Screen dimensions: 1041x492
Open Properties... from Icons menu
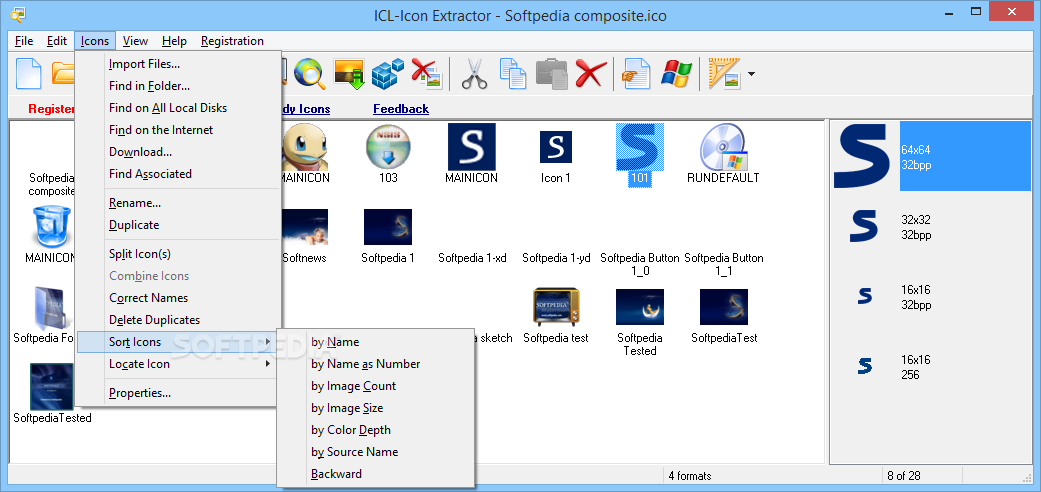(x=178, y=392)
